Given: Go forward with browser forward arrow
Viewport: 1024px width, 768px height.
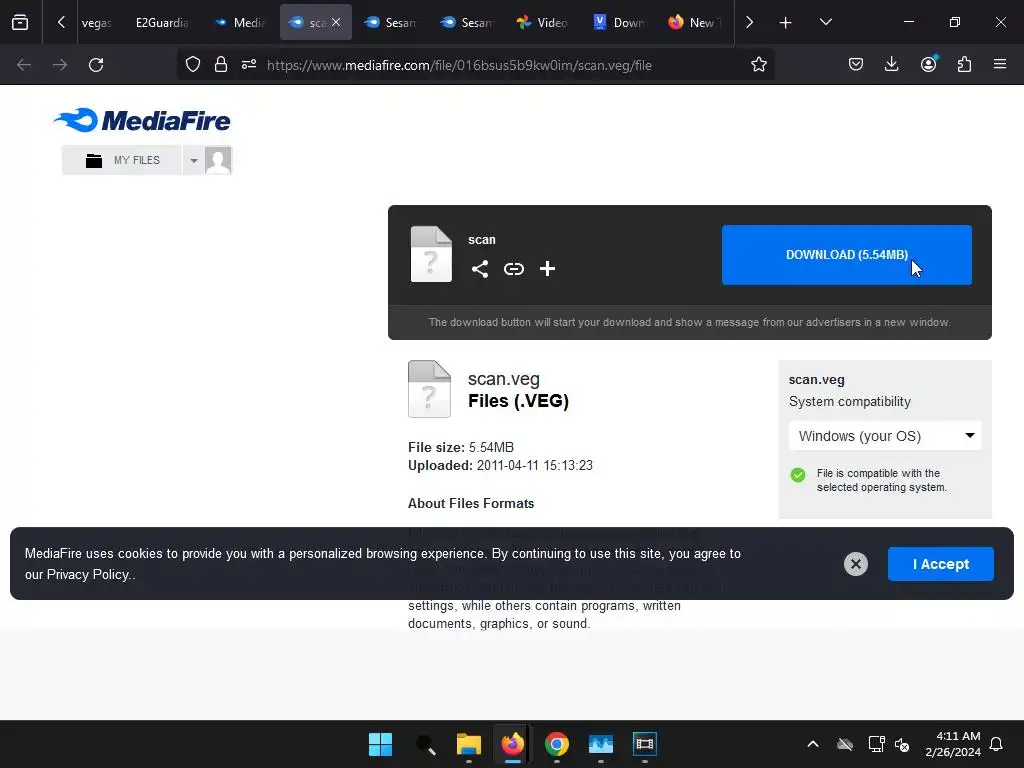Looking at the screenshot, I should 60,65.
